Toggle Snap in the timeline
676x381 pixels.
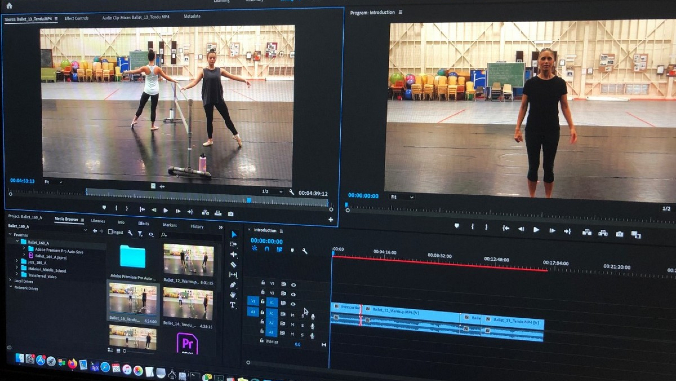point(267,249)
